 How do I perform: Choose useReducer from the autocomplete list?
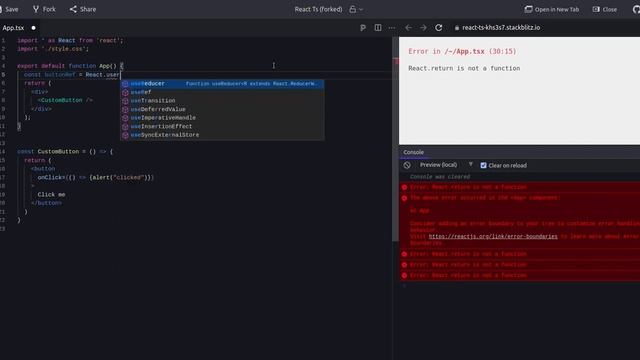pos(222,84)
